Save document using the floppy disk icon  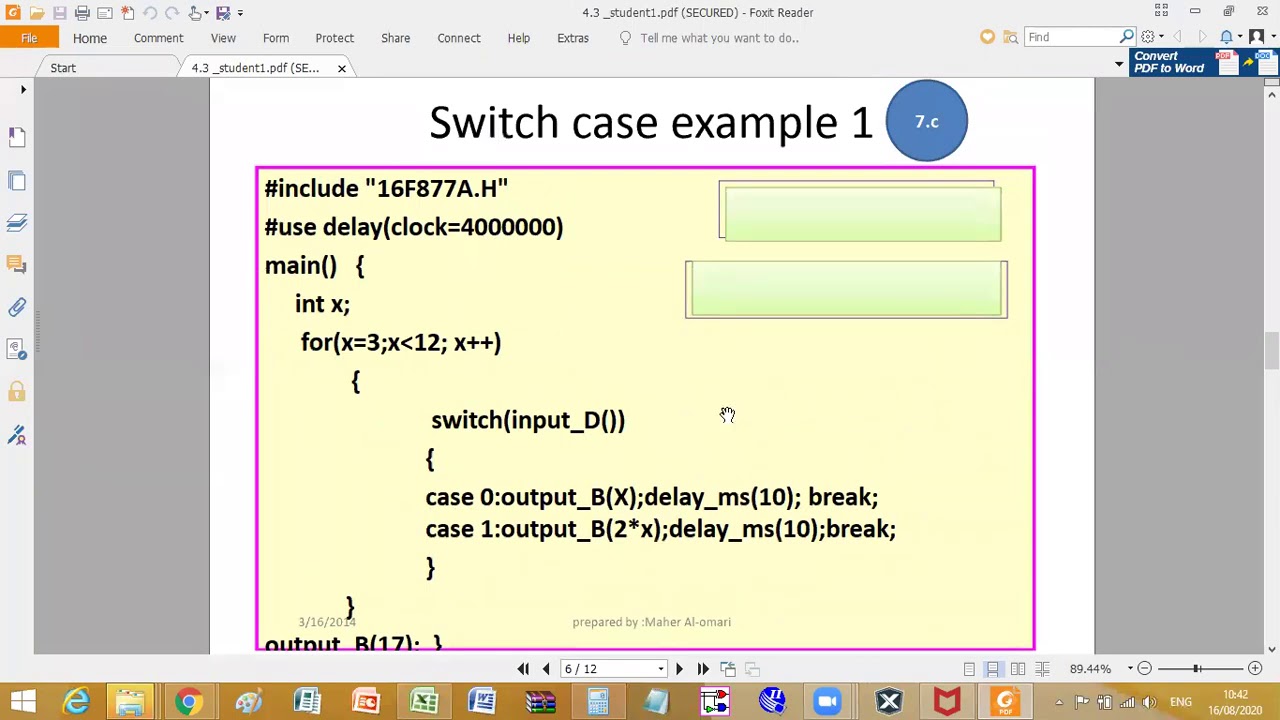59,12
